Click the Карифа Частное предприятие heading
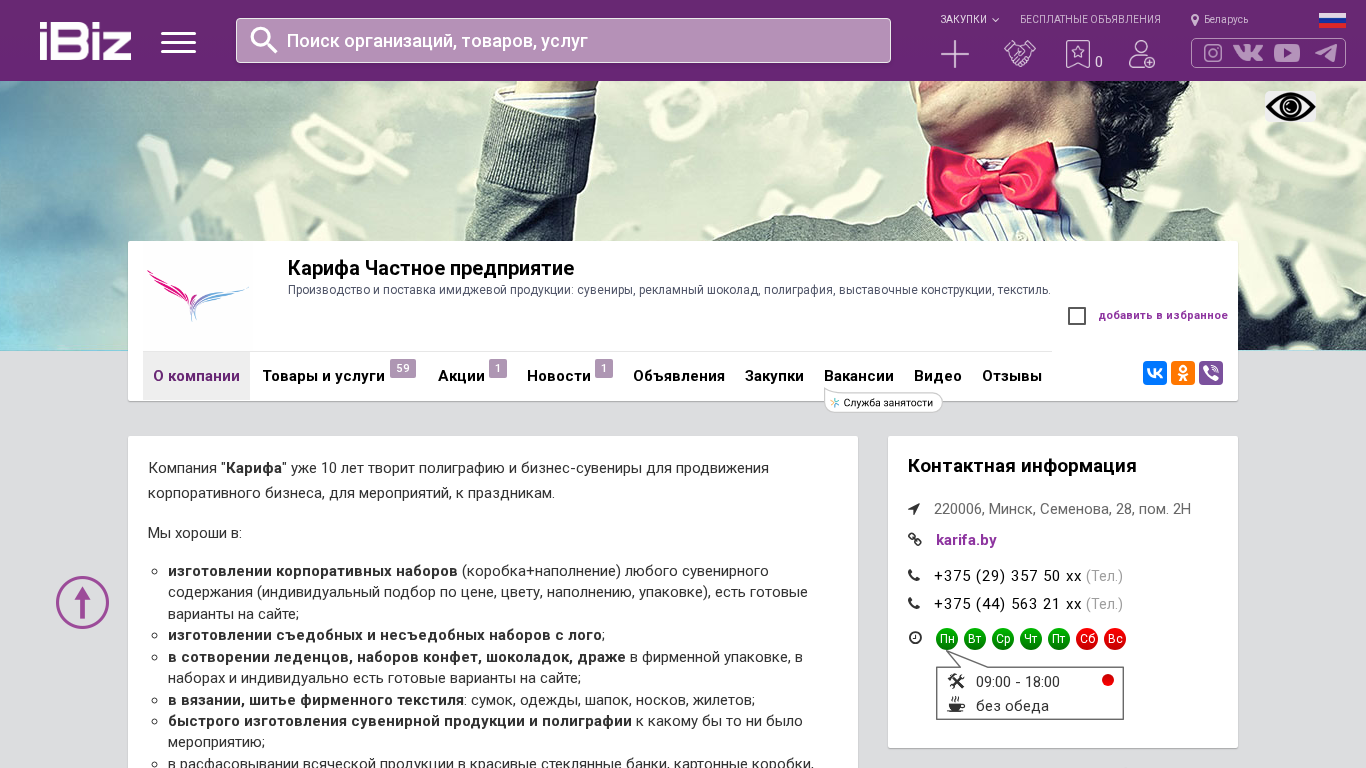The width and height of the screenshot is (1366, 768). (431, 268)
